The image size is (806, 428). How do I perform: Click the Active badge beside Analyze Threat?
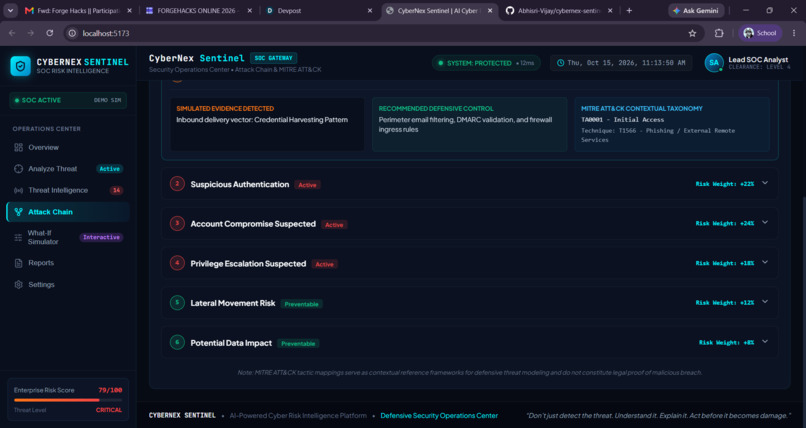coord(109,169)
